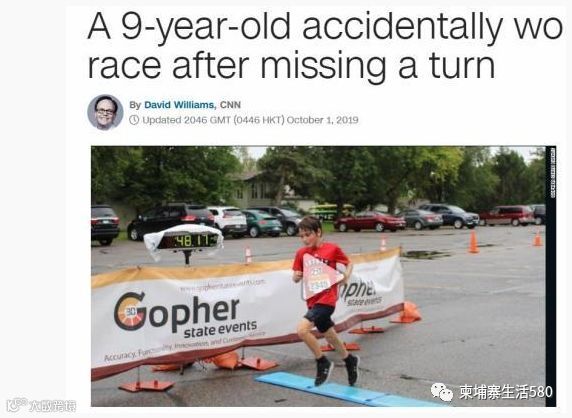Click the red sedan in parking lot

click(370, 221)
